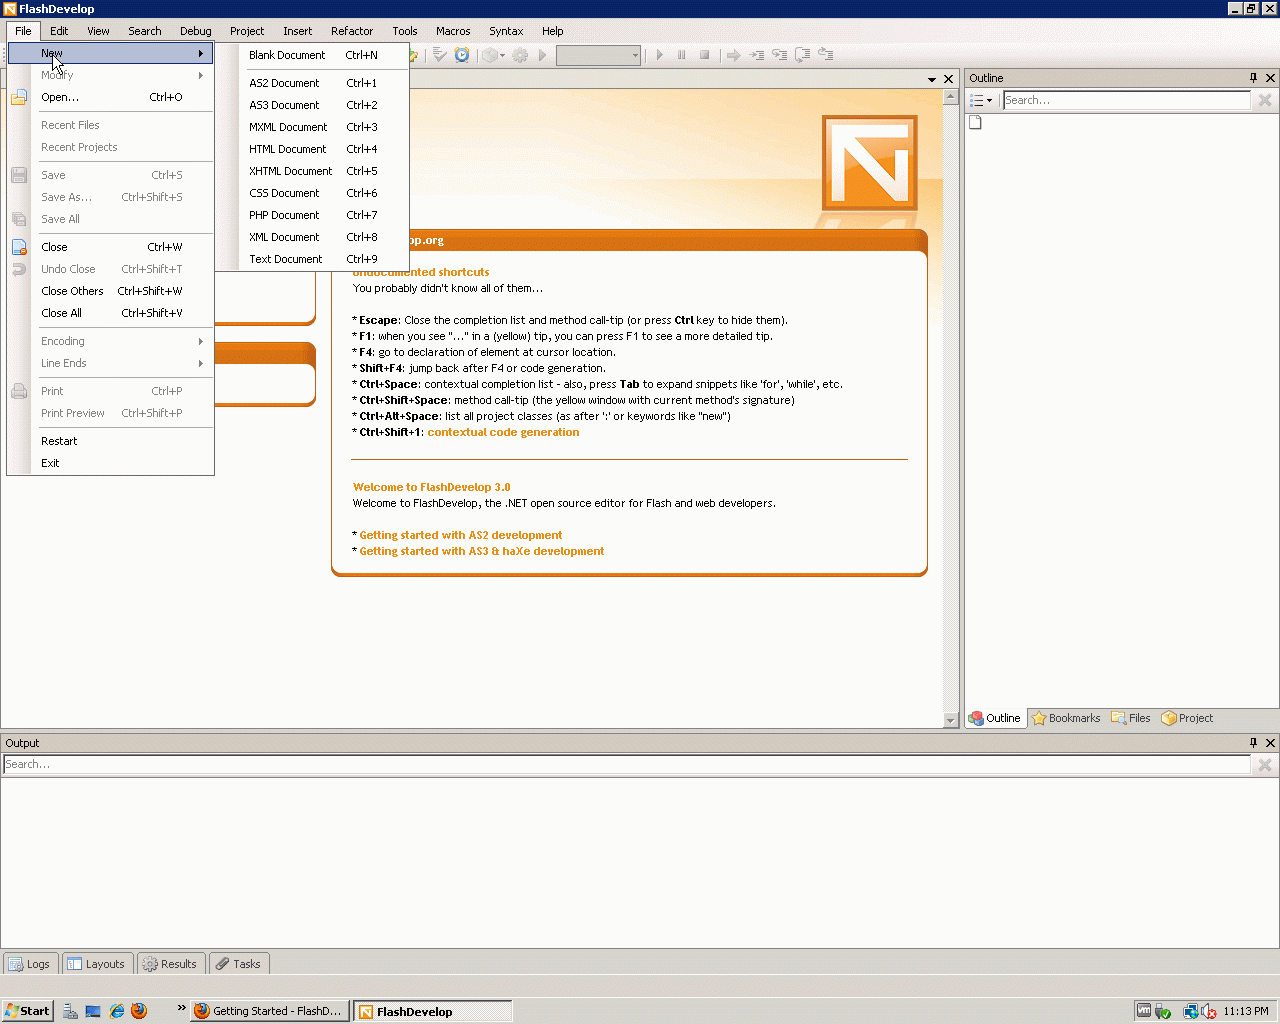Open 'Getting started with AS3 & haXe development' link

[x=482, y=551]
